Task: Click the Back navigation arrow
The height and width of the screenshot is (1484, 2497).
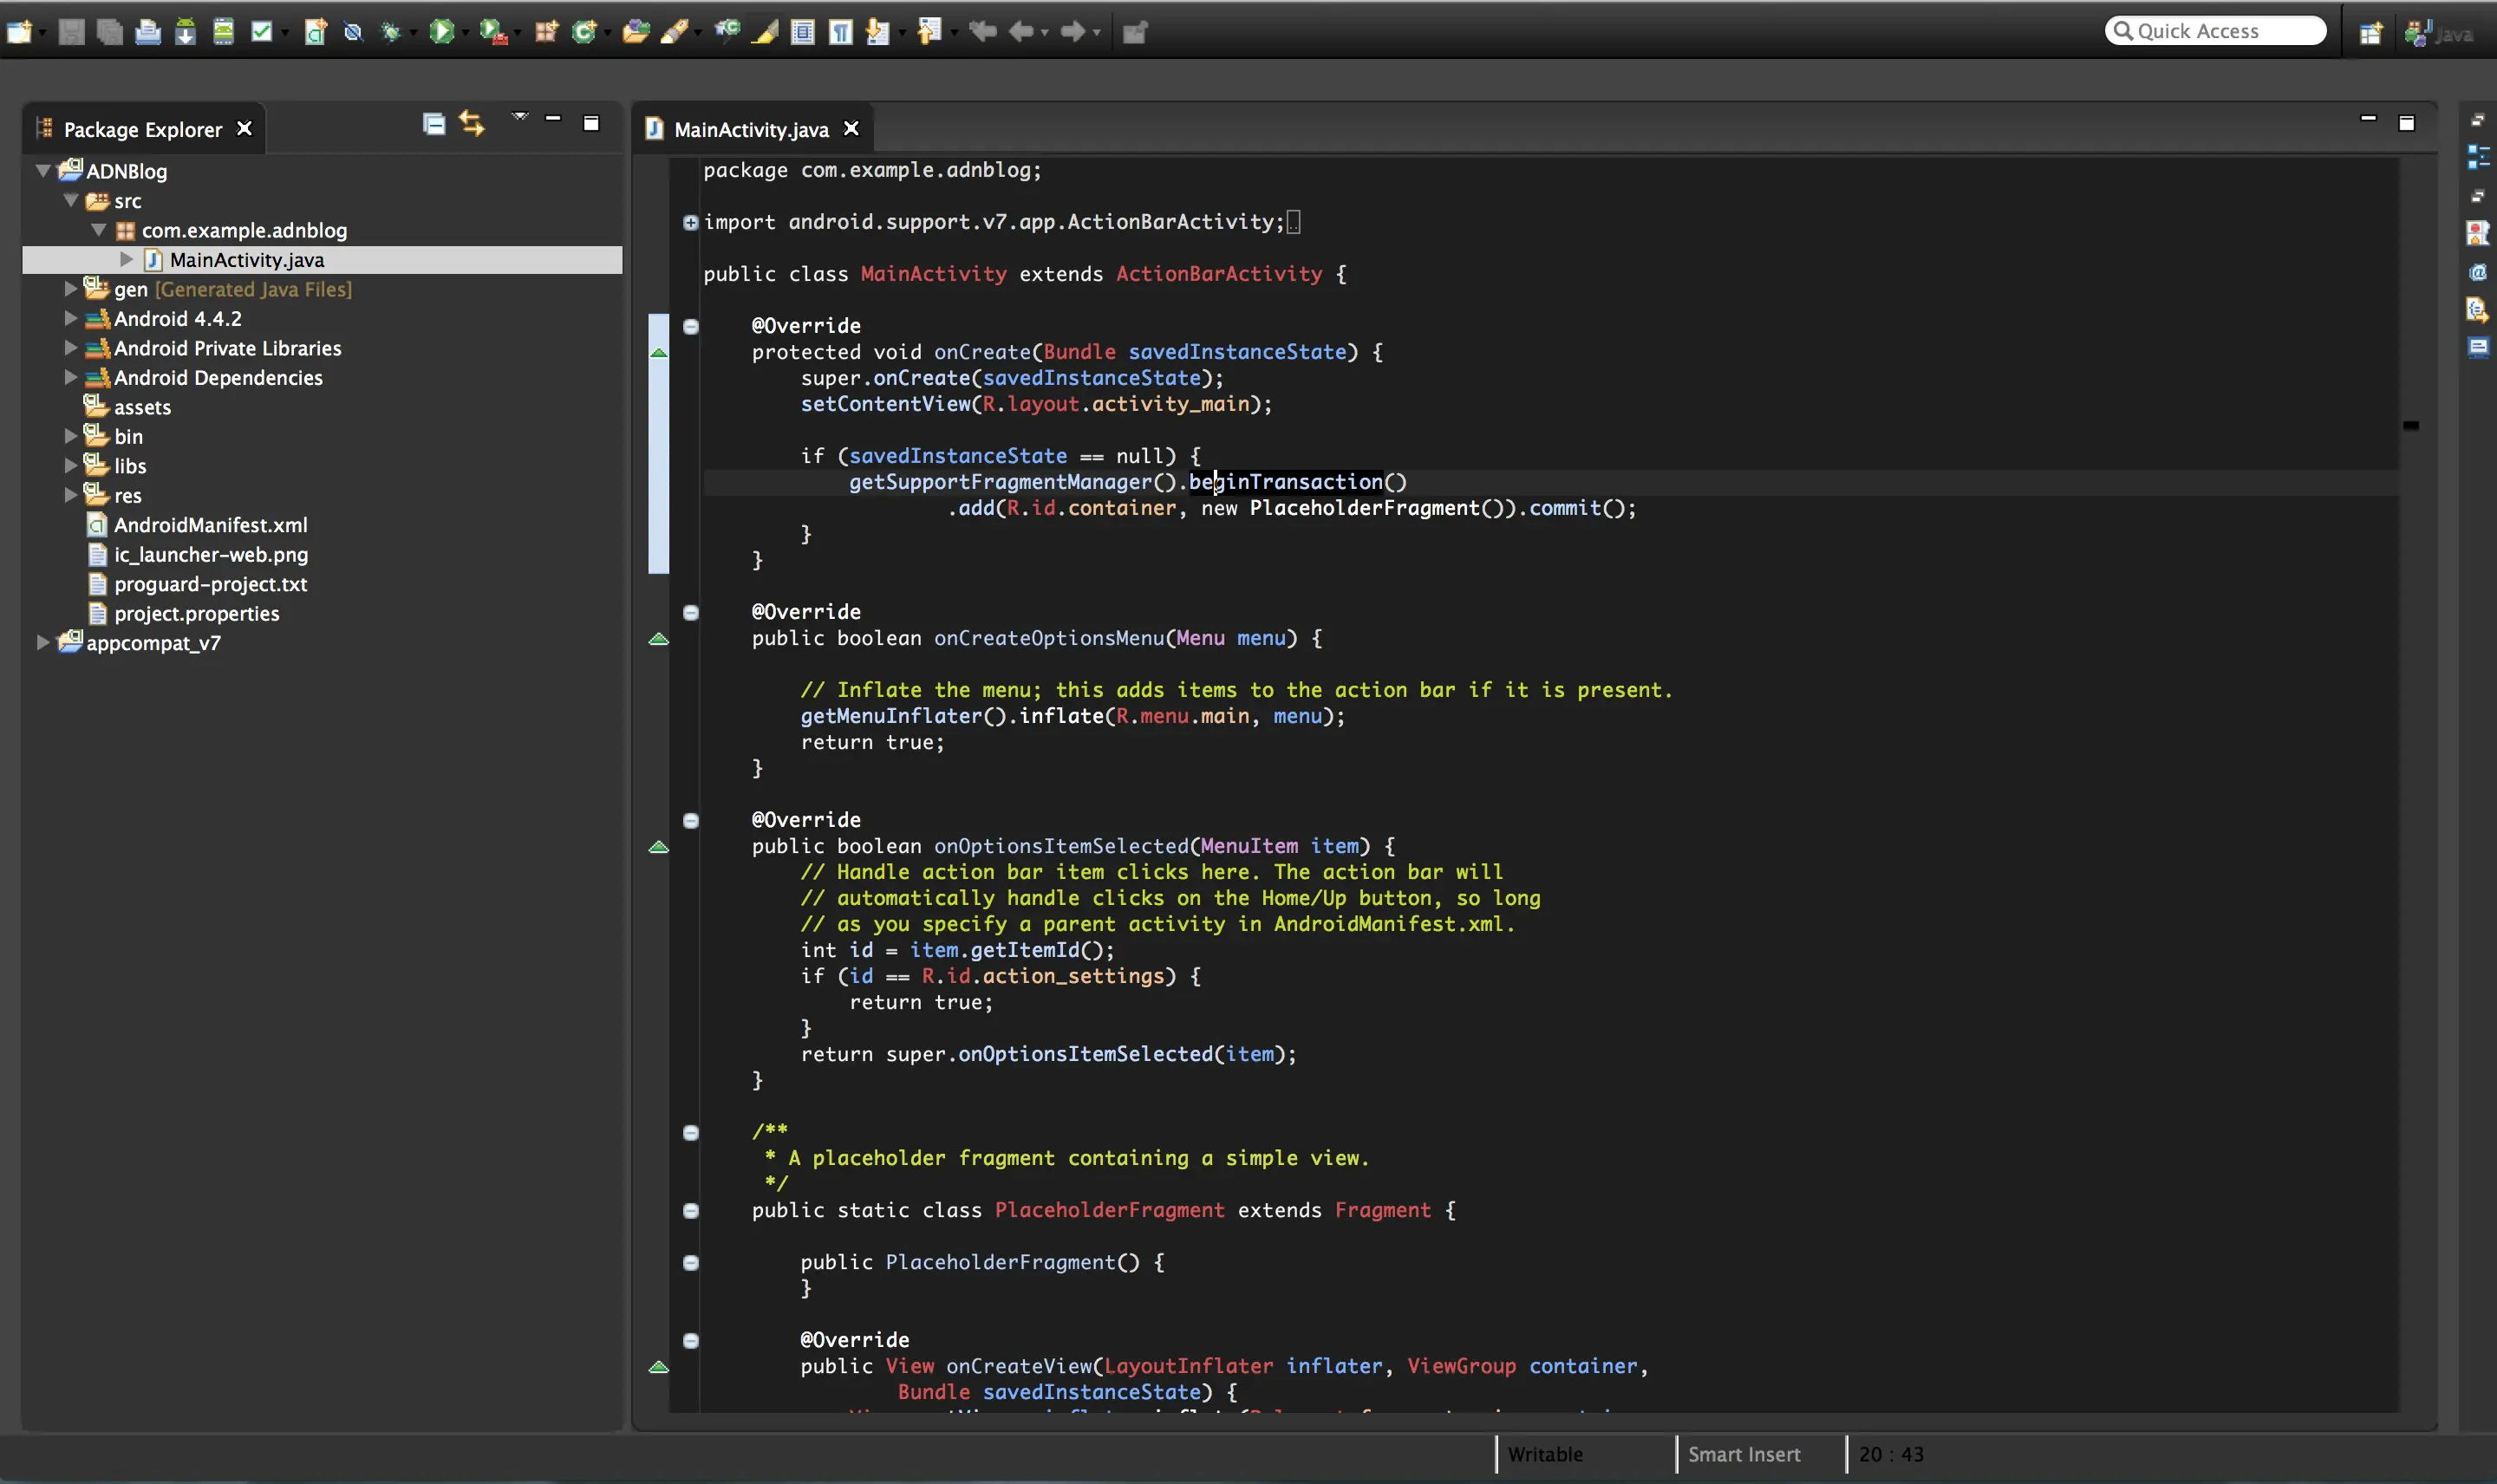Action: tap(1021, 32)
